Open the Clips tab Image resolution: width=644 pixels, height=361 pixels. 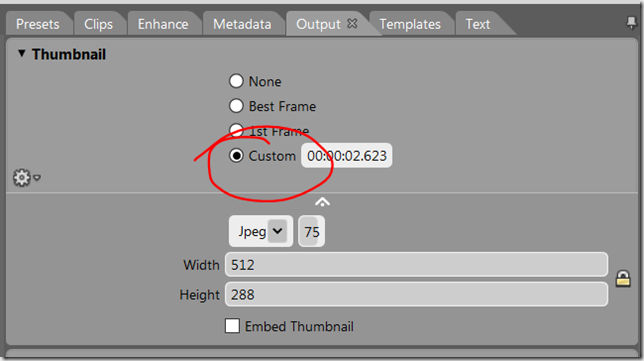[98, 24]
